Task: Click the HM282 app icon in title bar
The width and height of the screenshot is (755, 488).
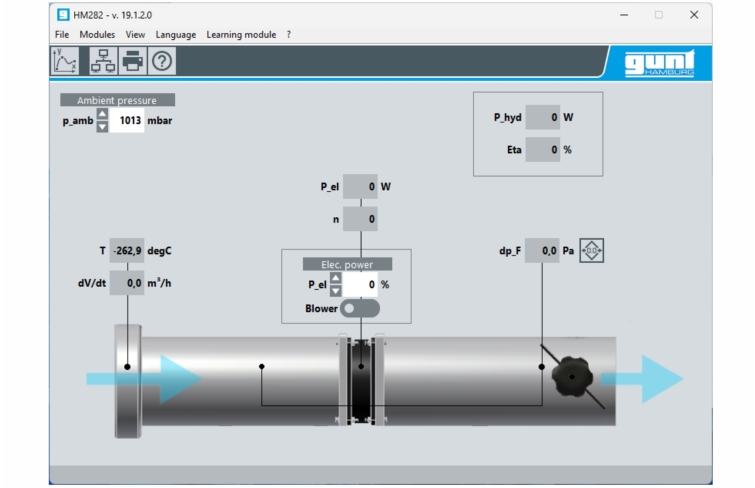Action: tap(63, 15)
